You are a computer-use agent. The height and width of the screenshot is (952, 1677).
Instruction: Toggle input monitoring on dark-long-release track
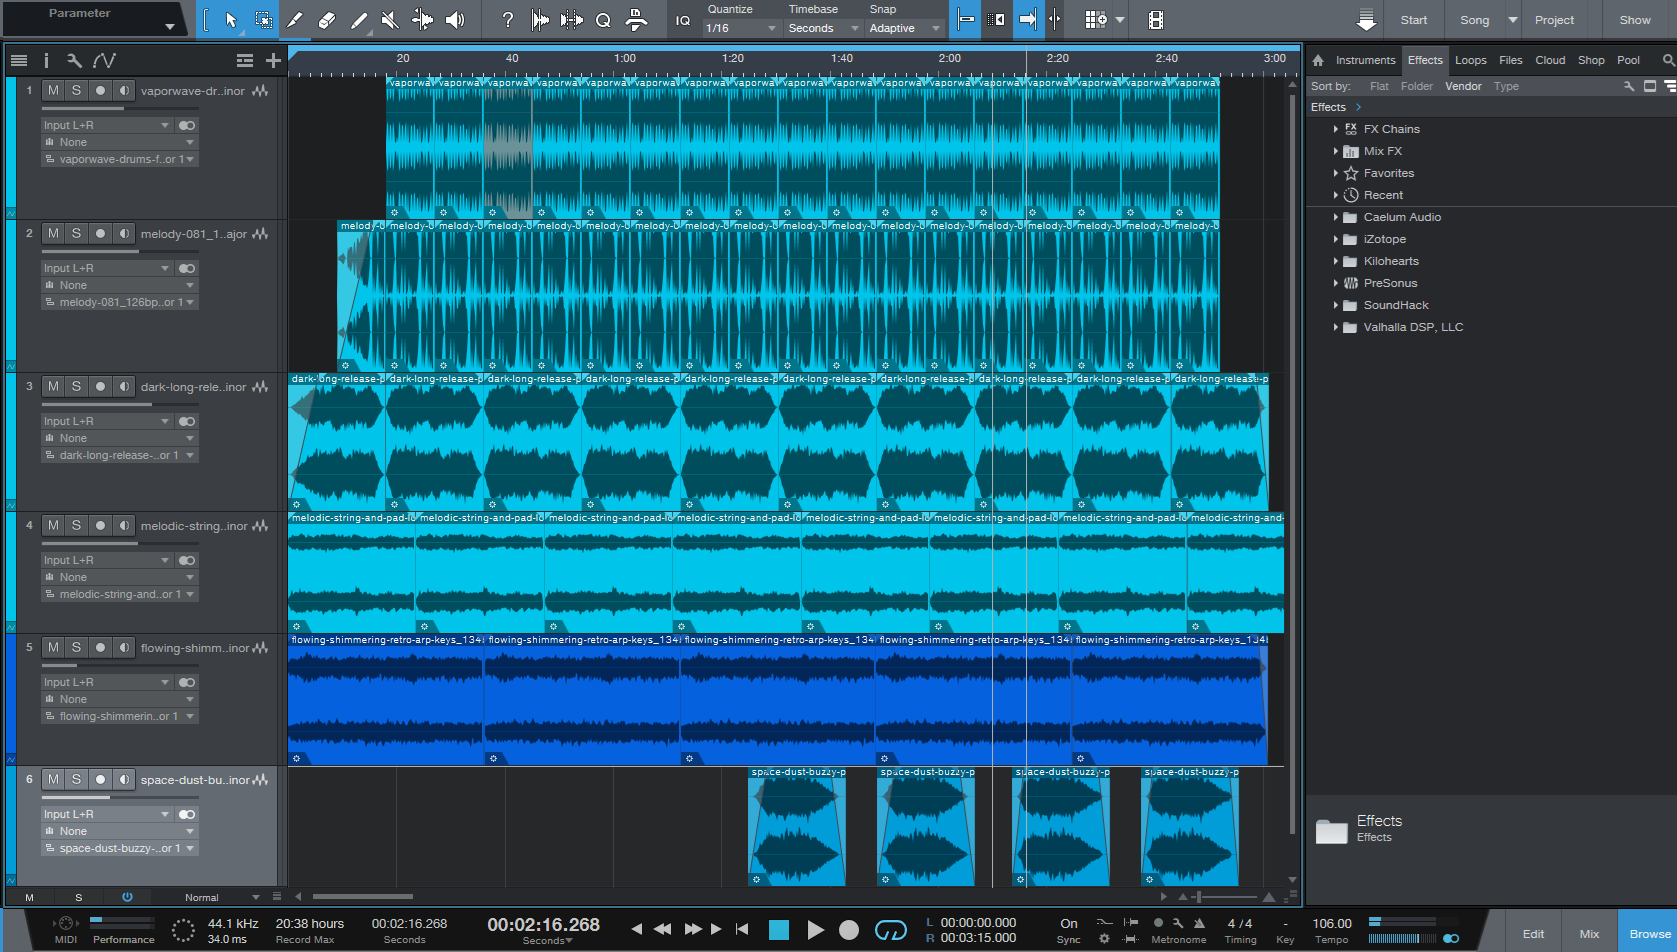point(124,386)
